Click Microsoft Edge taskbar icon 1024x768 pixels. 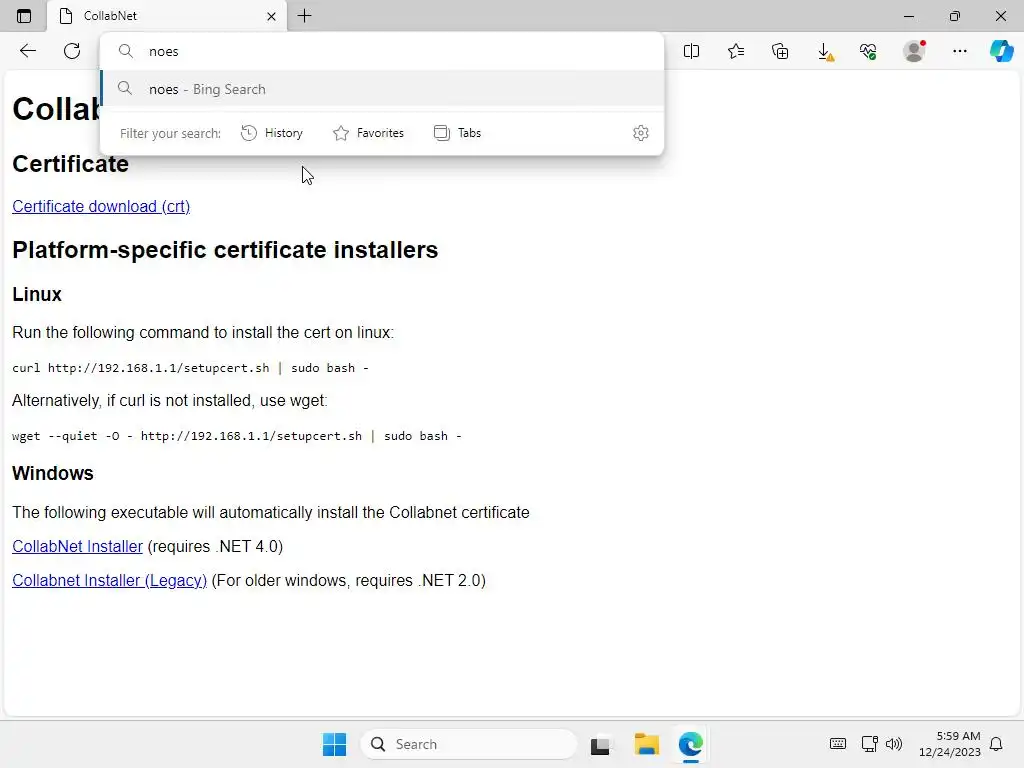pos(691,744)
